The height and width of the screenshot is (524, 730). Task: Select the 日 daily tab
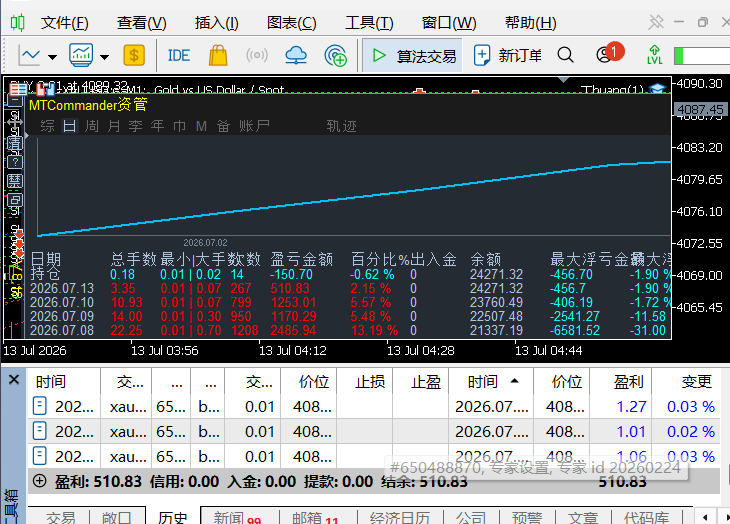click(70, 126)
